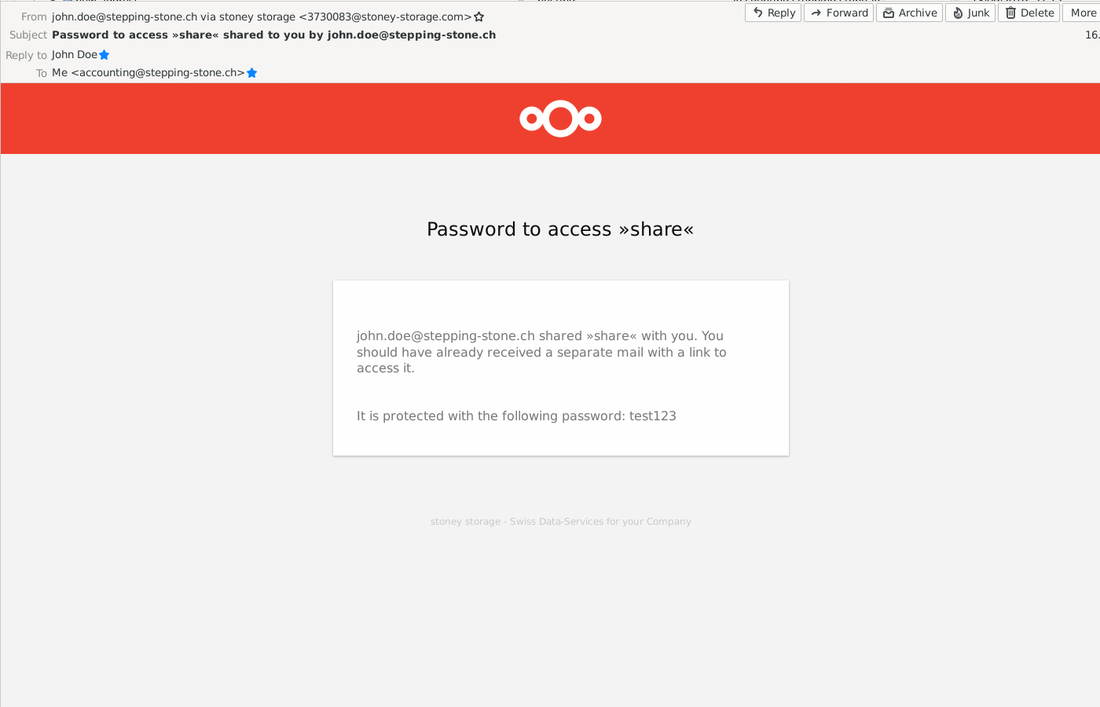Mark this email as Junk
1100x707 pixels.
coord(970,13)
